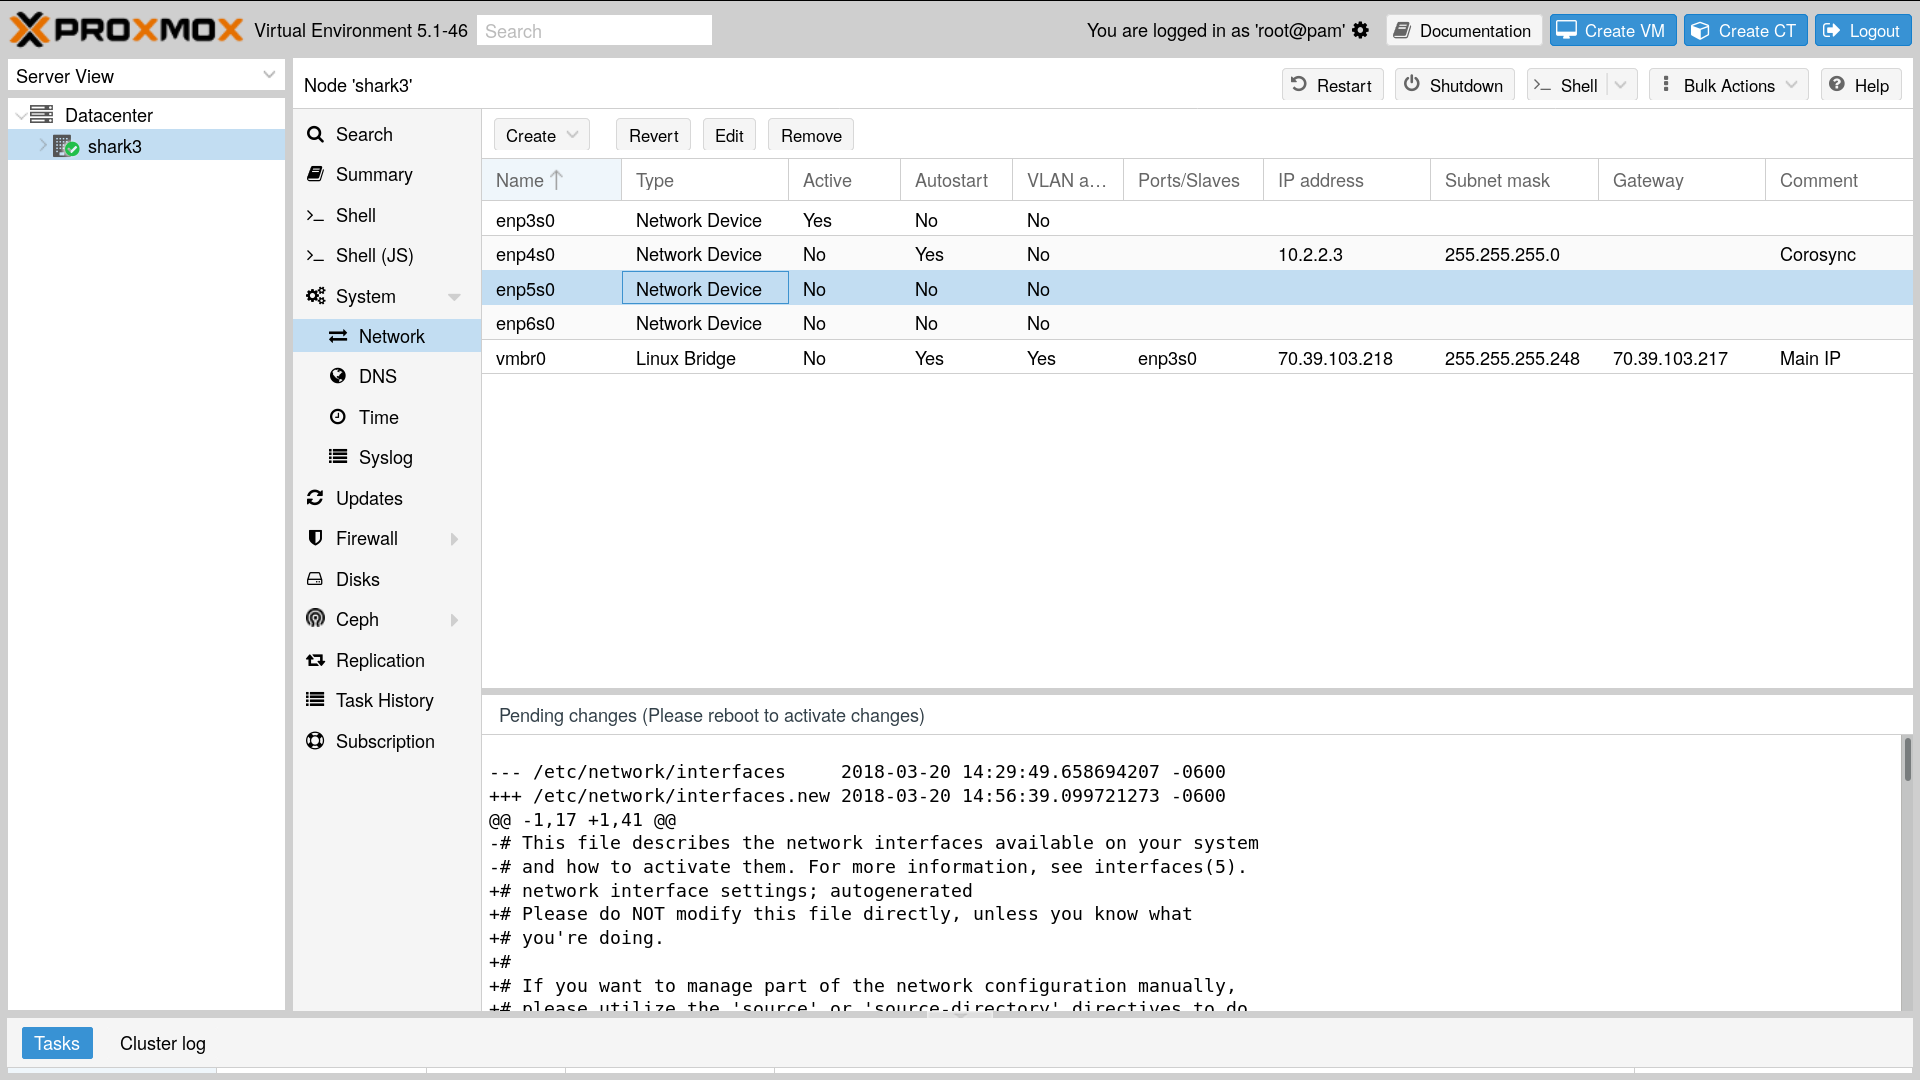Select the Network menu item
The image size is (1920, 1080).
(x=387, y=337)
